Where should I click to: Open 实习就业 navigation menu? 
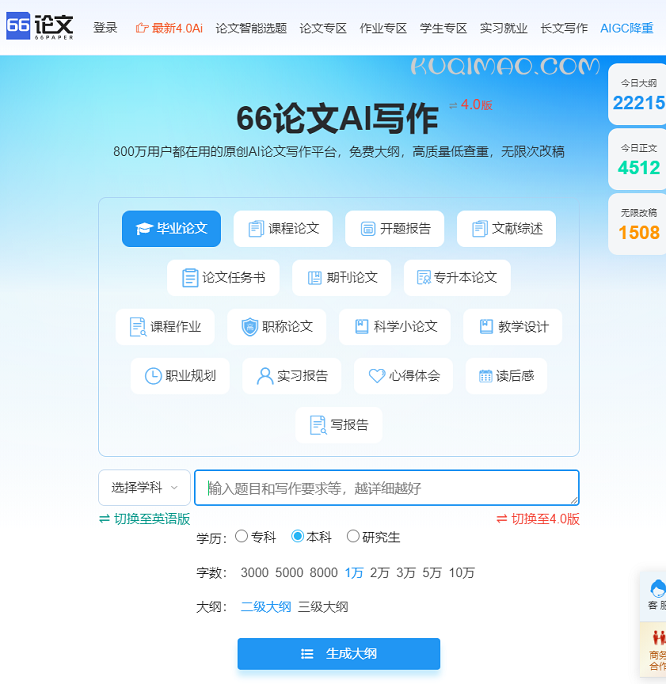click(504, 28)
